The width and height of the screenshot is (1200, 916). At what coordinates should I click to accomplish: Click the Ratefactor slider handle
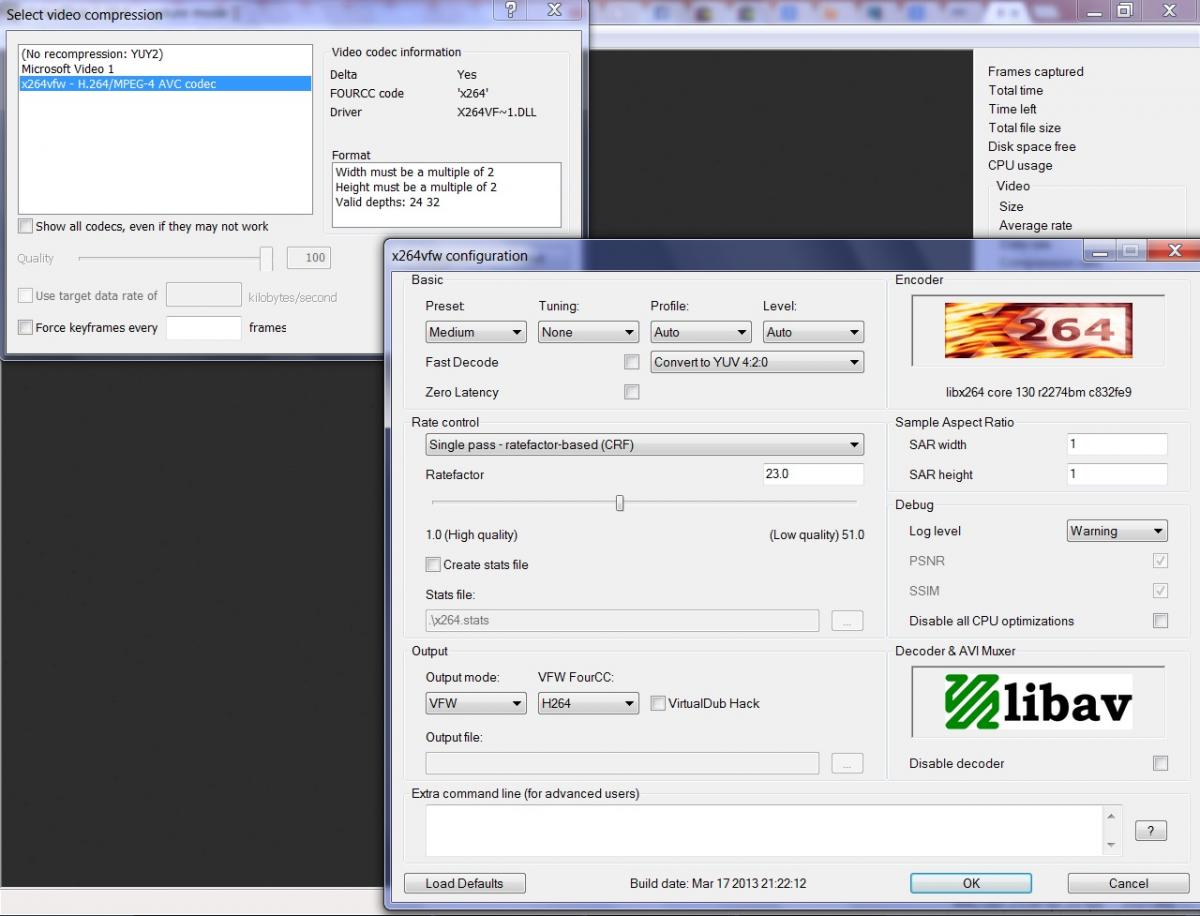point(620,503)
